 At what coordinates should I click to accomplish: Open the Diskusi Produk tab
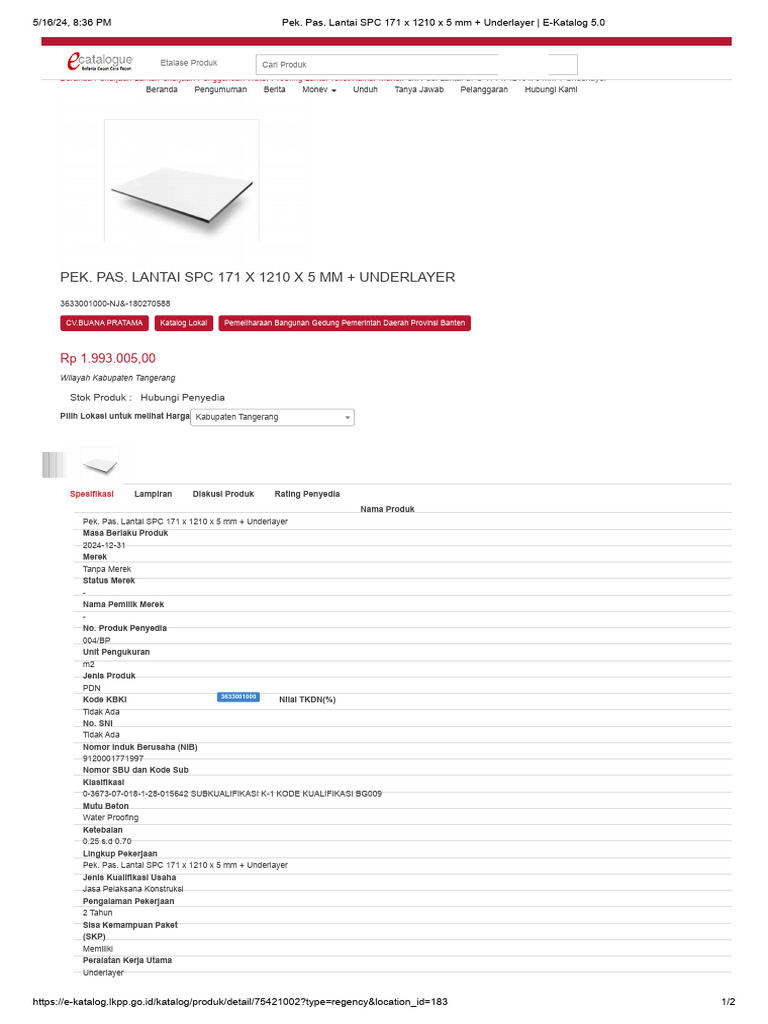(x=223, y=494)
